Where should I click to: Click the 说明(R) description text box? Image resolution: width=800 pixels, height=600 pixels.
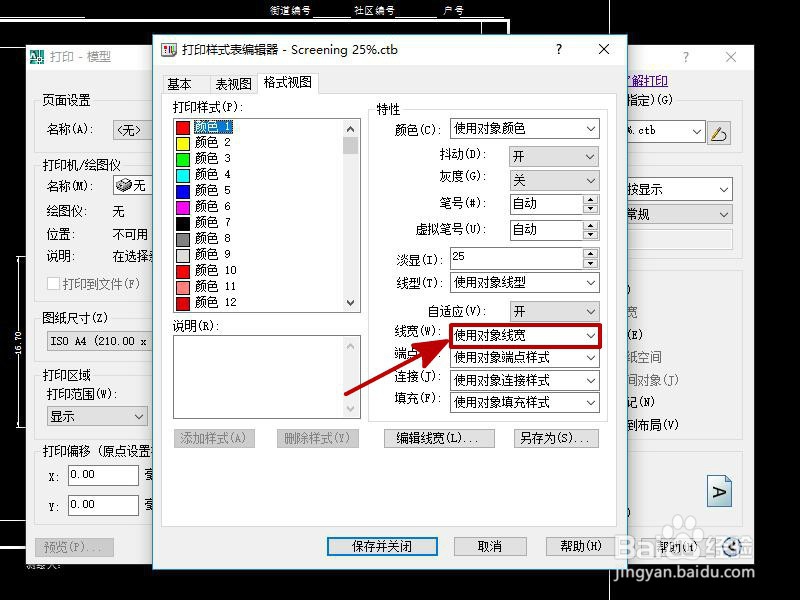(x=267, y=377)
